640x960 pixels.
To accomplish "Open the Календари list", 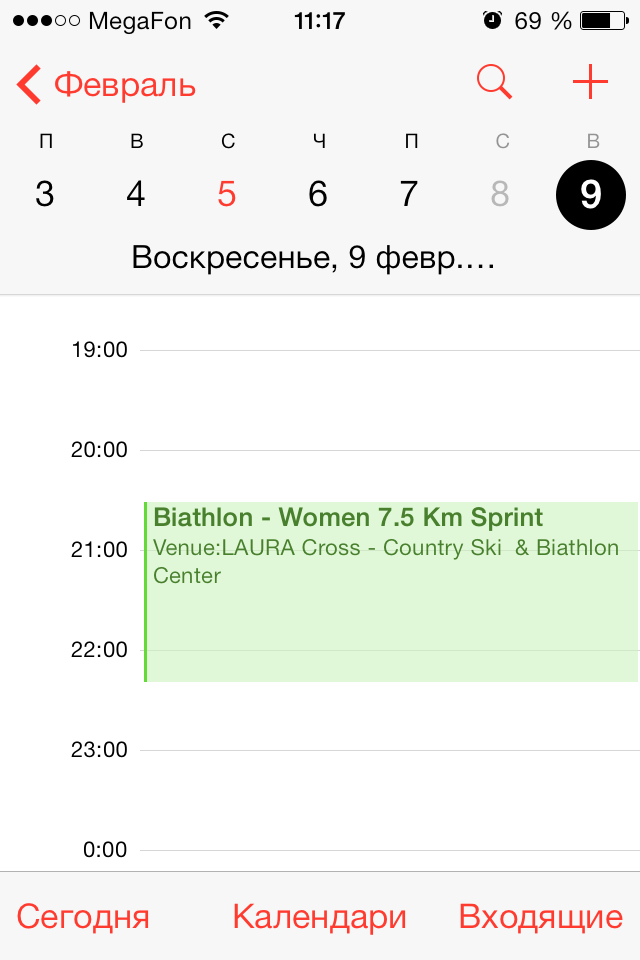I will pos(320,916).
